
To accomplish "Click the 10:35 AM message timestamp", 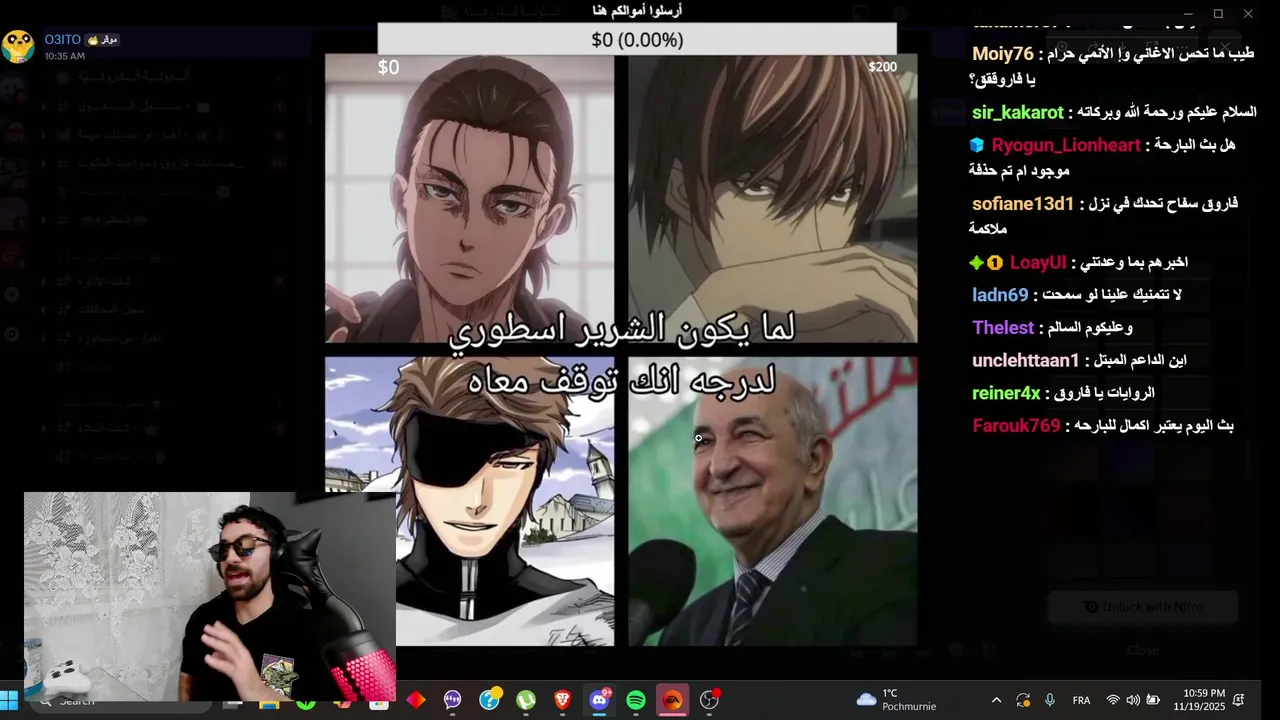I will [x=64, y=56].
